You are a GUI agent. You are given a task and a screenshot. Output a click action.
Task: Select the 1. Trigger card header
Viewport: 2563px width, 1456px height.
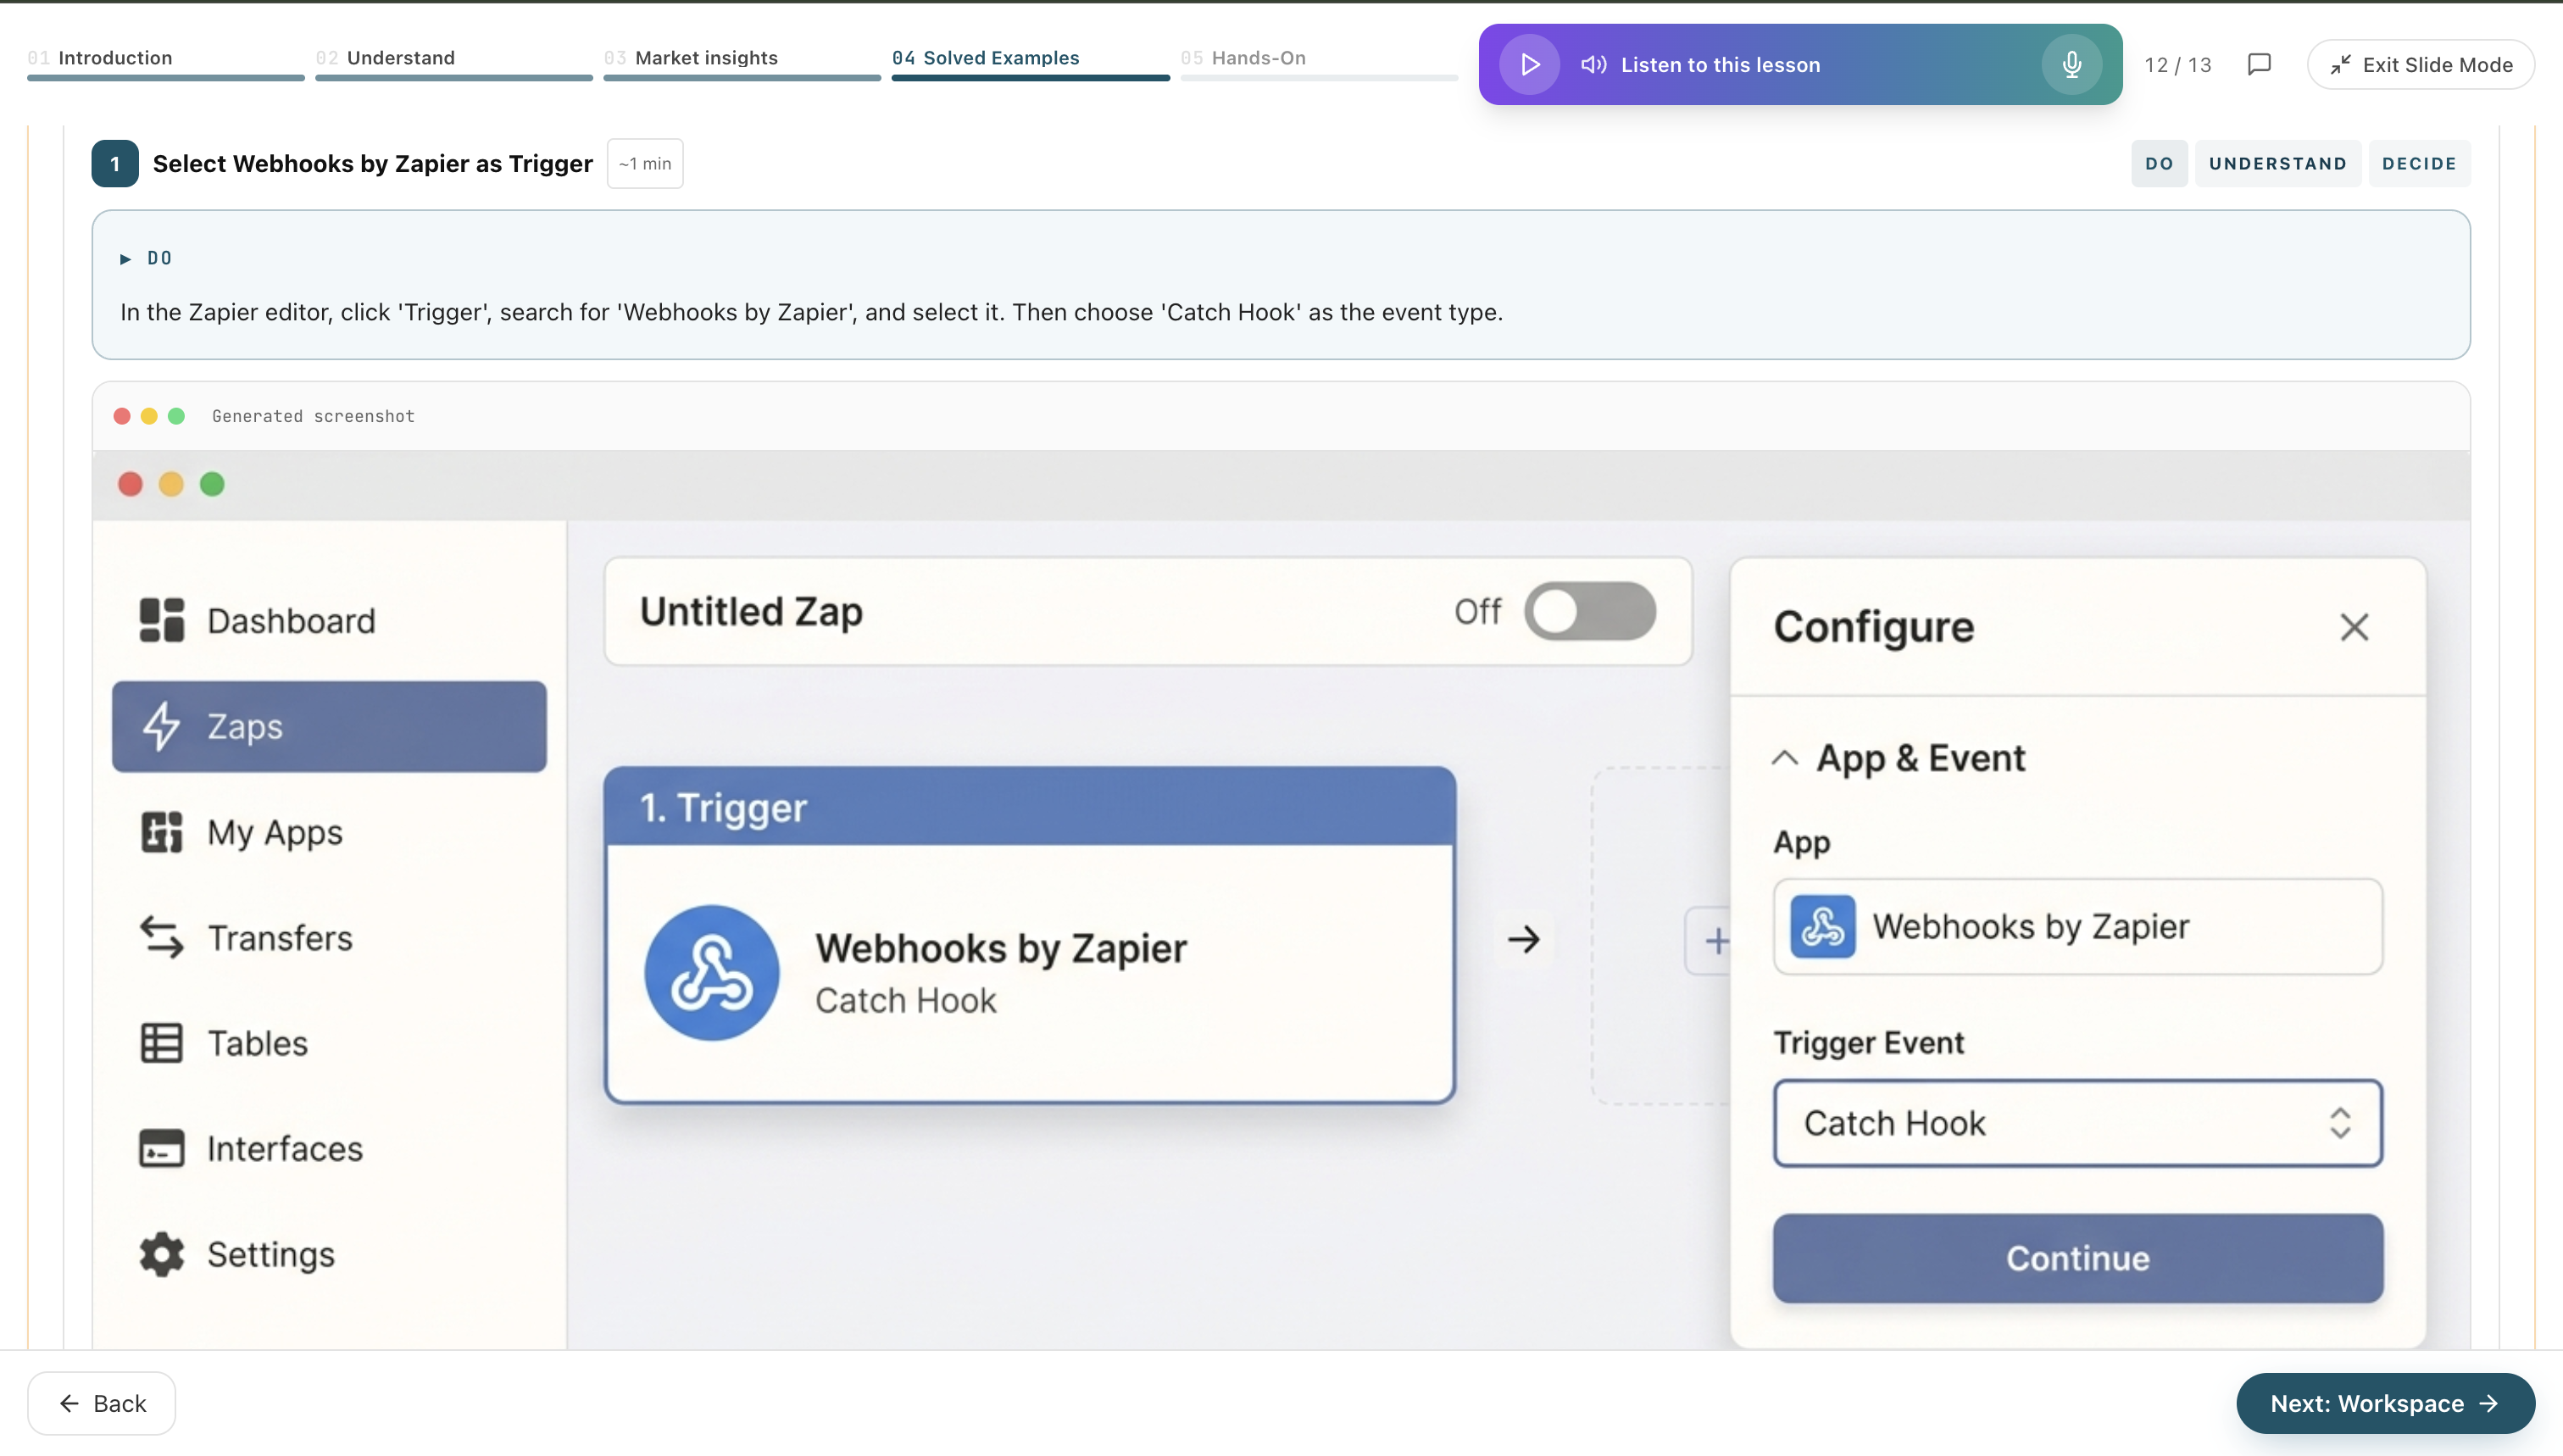point(1030,807)
